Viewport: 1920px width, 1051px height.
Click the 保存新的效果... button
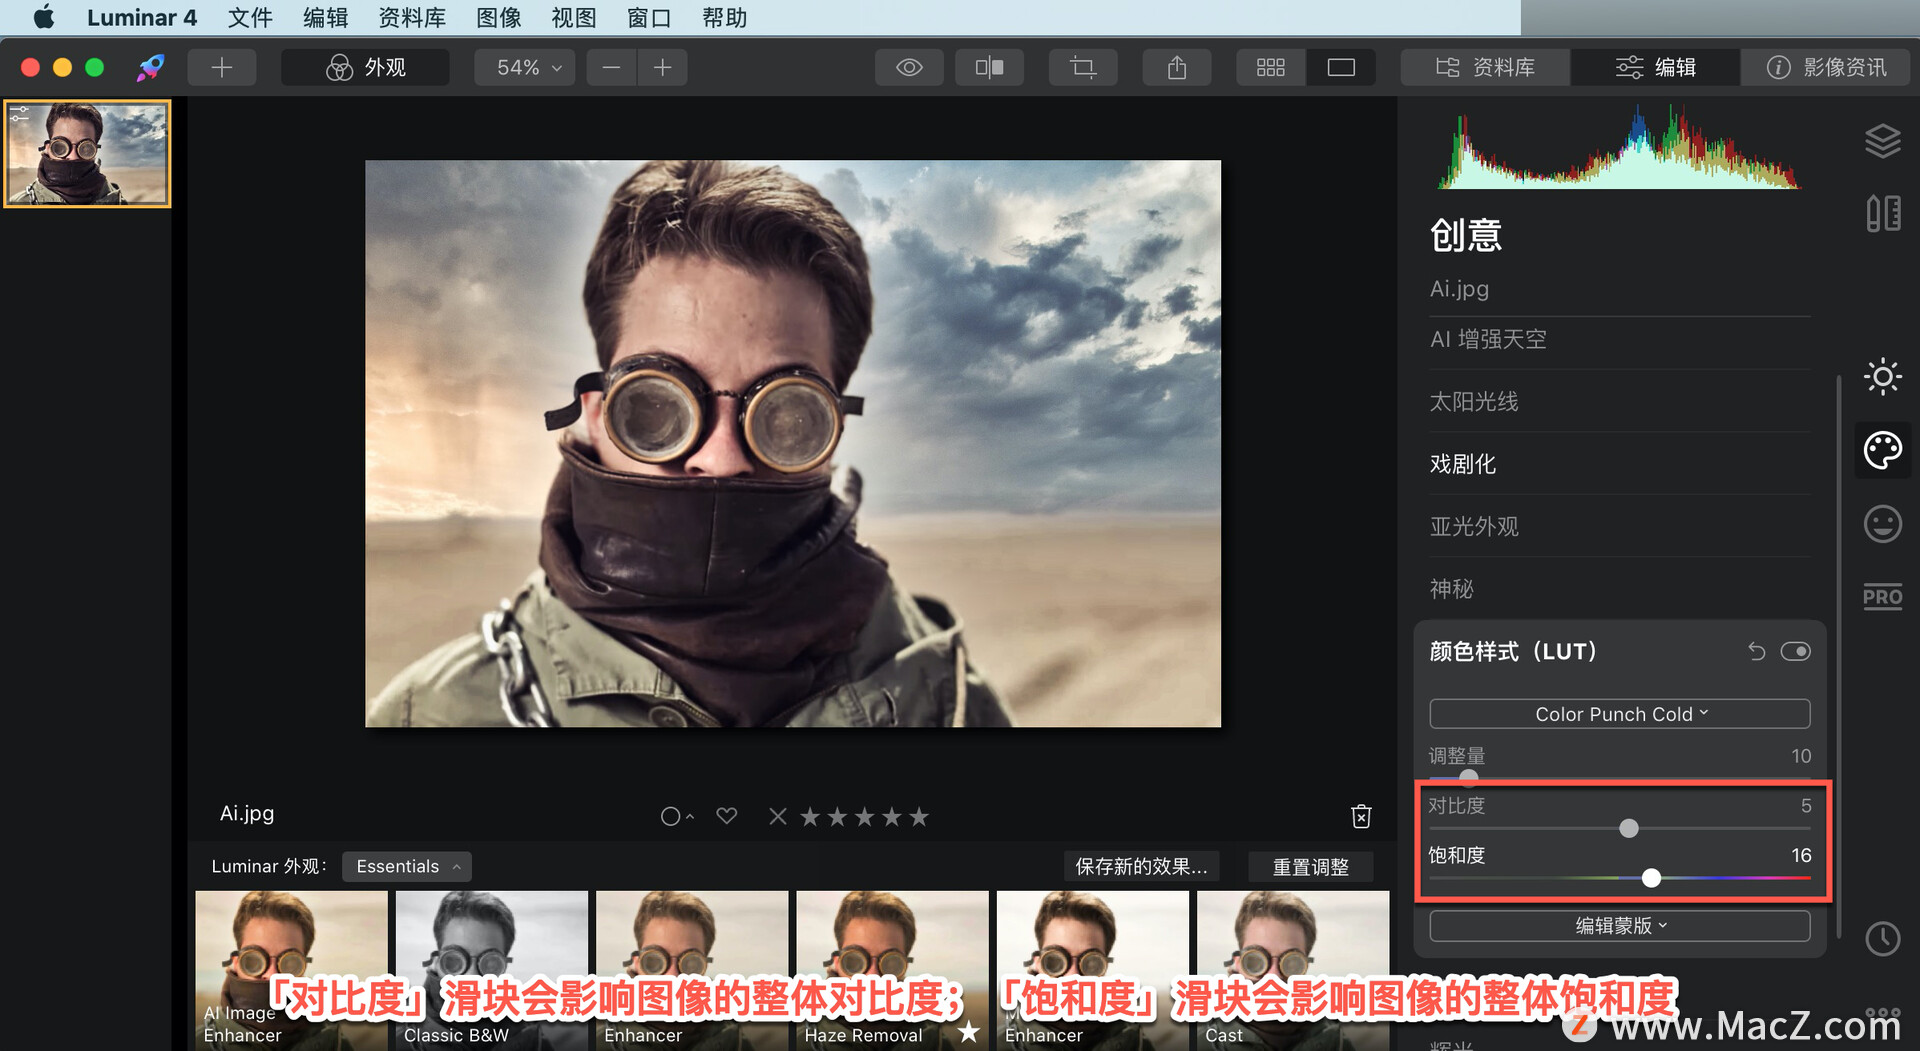point(1141,867)
